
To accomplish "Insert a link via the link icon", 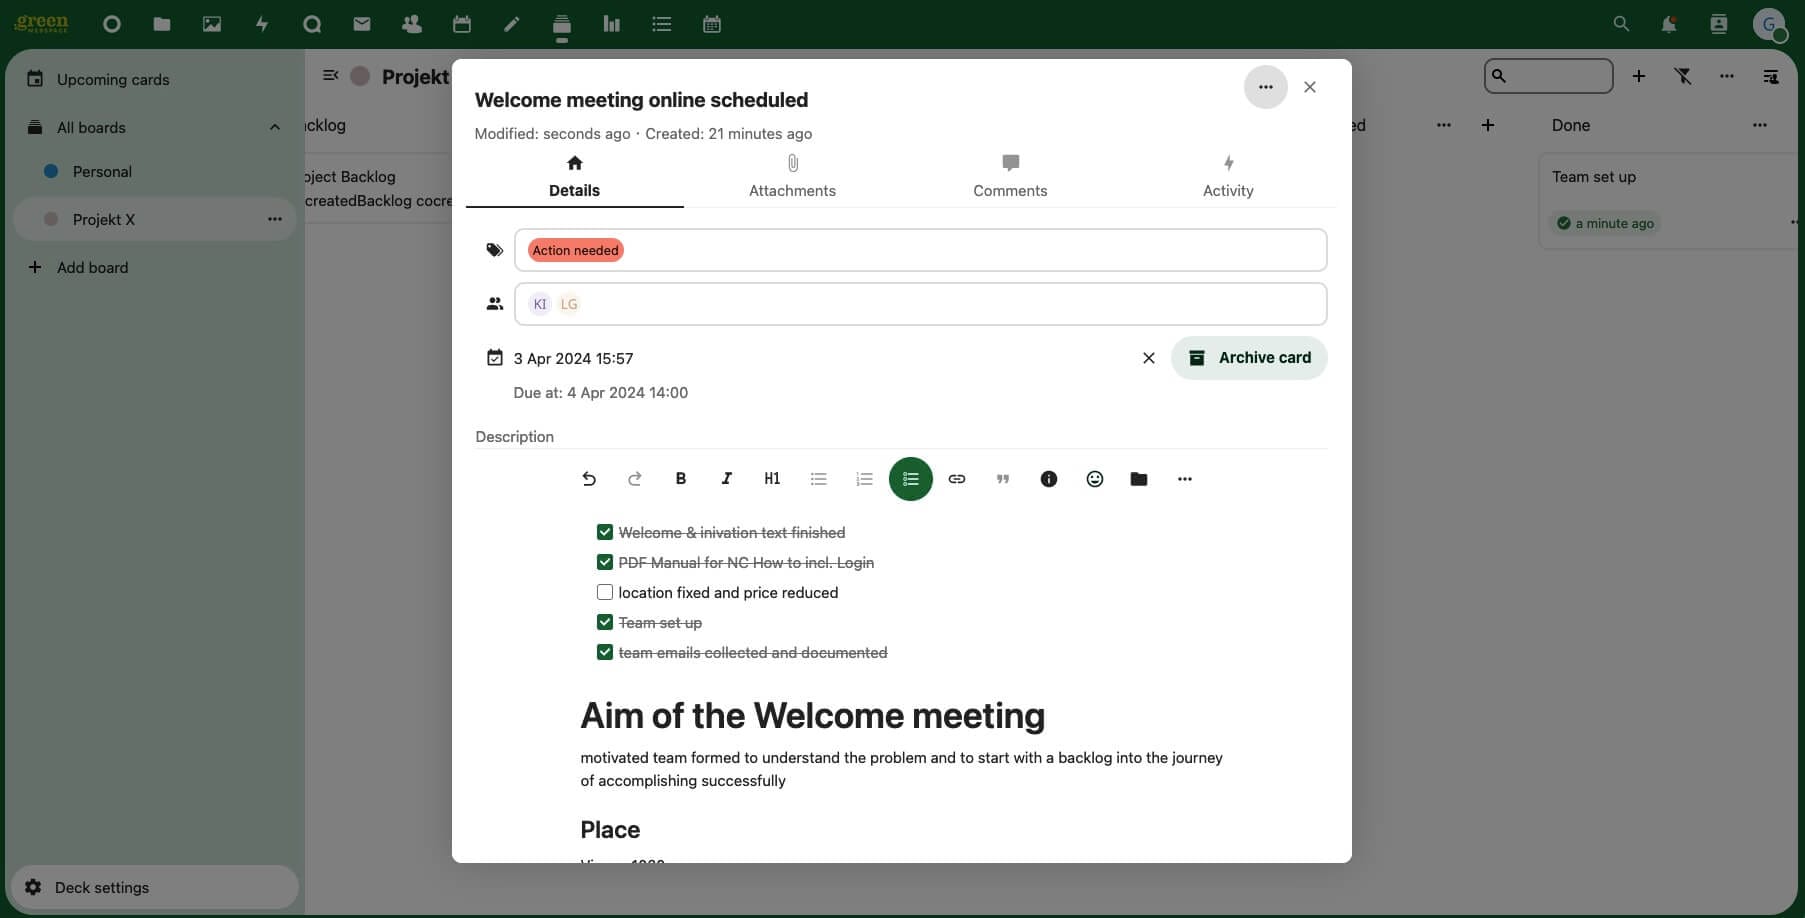I will 956,479.
